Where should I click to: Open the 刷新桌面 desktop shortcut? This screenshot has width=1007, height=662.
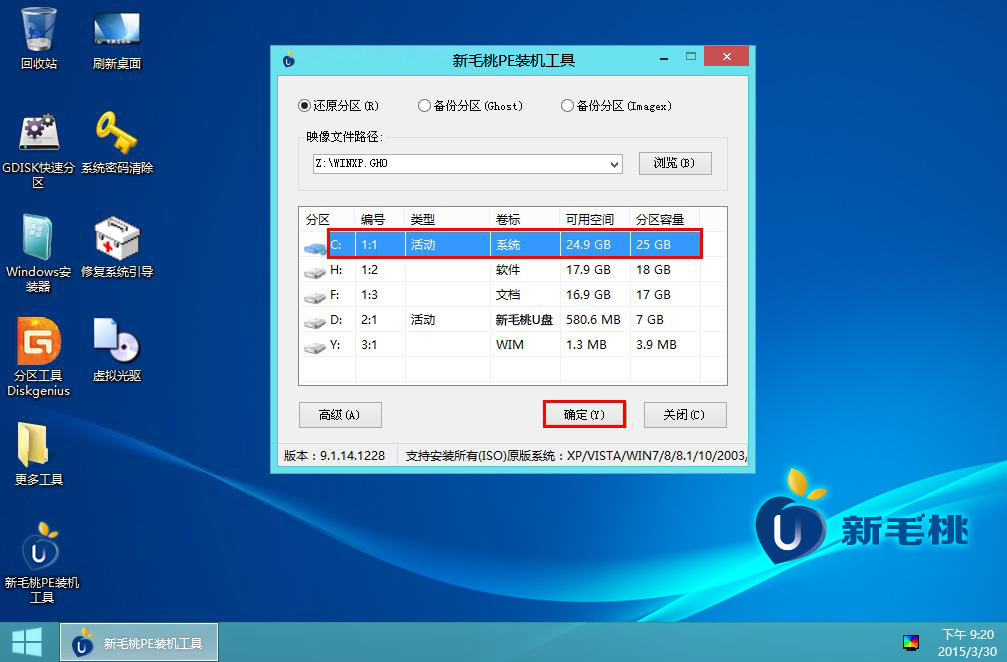(117, 30)
